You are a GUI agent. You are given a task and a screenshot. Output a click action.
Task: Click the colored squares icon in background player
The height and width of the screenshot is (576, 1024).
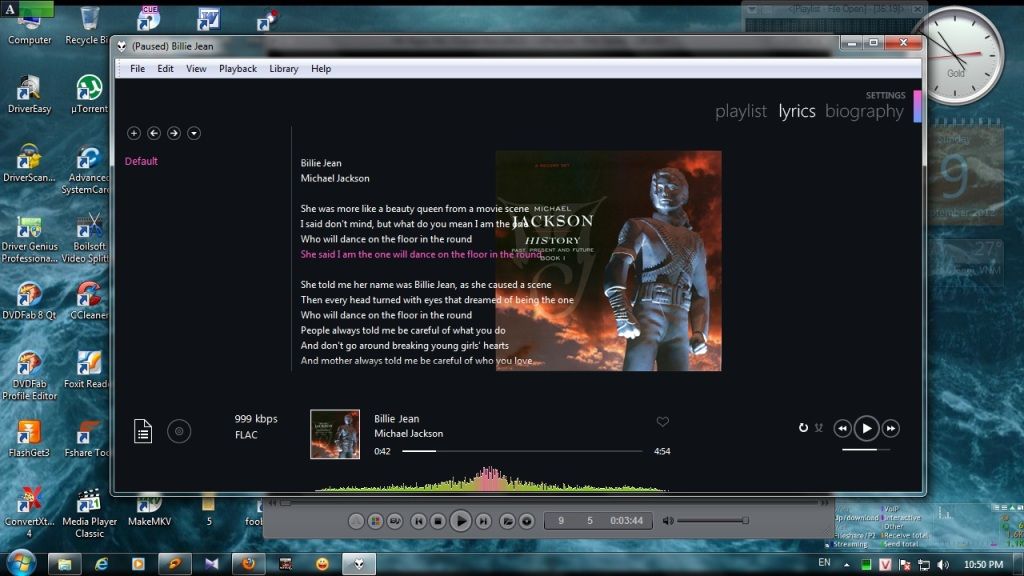point(376,521)
